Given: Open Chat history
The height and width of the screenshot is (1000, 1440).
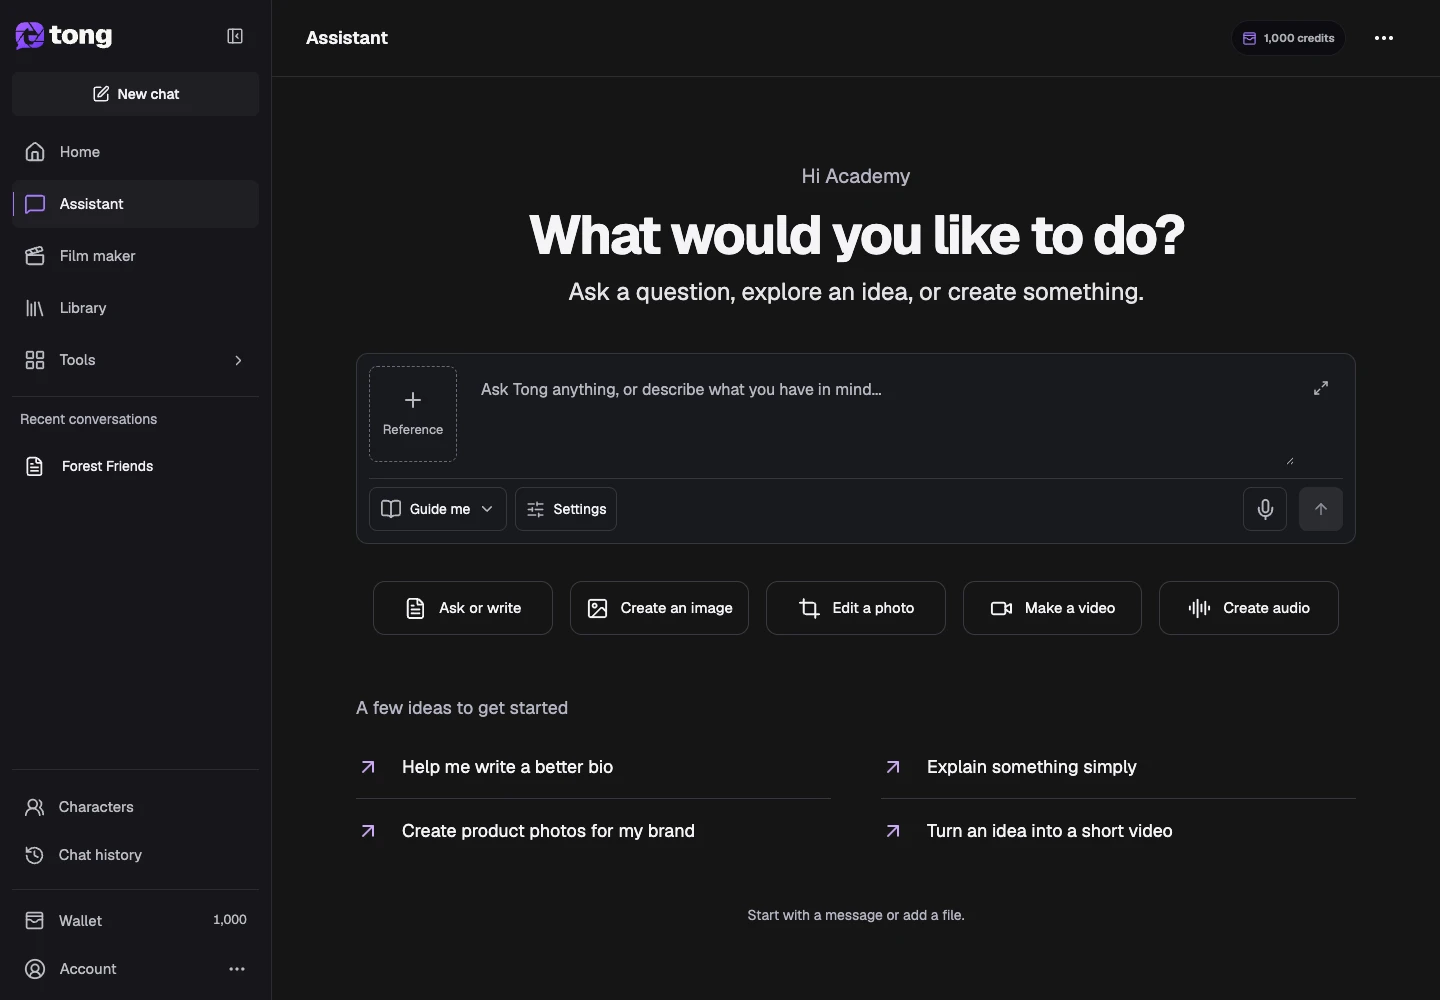Looking at the screenshot, I should point(136,855).
